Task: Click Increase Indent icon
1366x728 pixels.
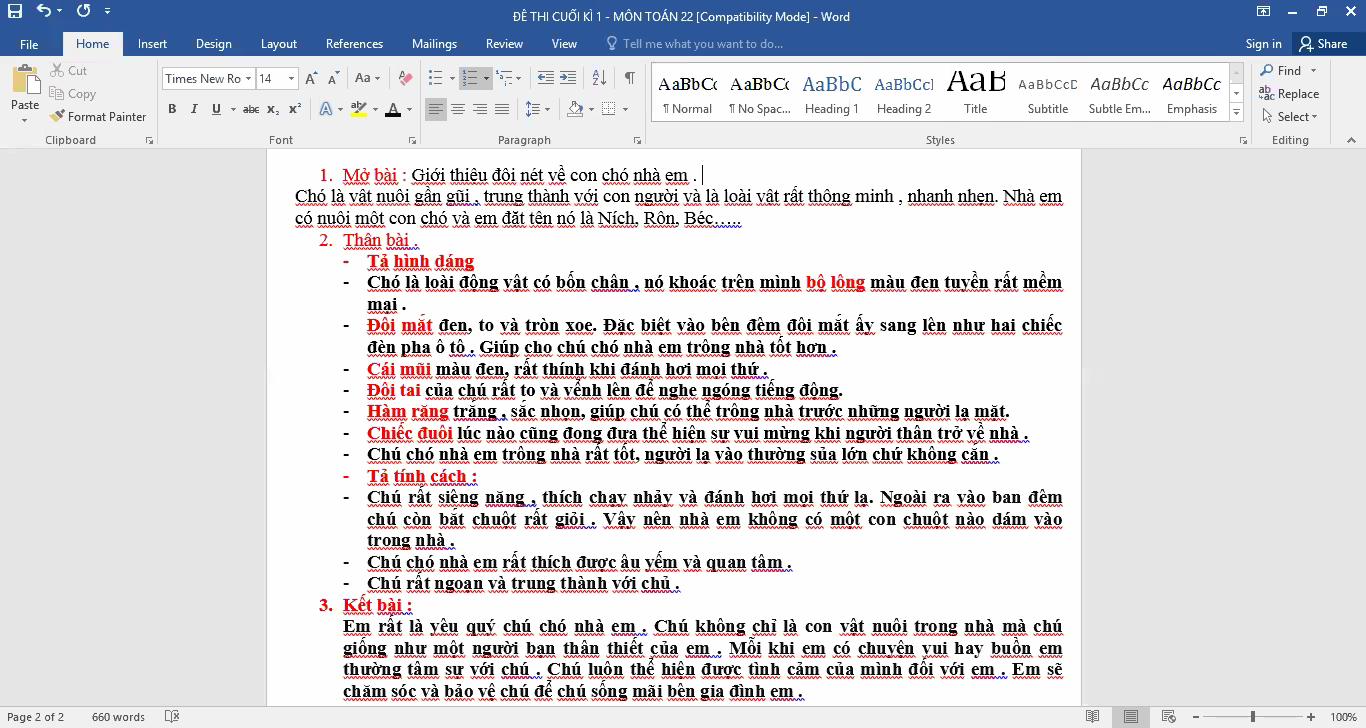Action: 568,78
